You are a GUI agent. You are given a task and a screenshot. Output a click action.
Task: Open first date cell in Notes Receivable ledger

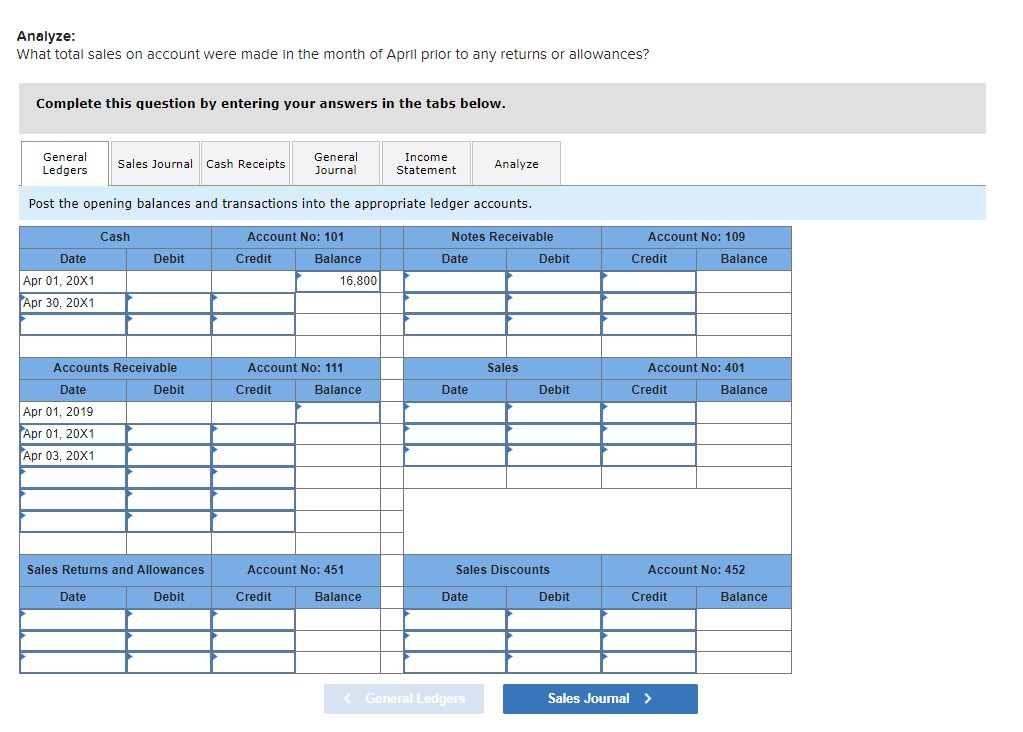pyautogui.click(x=455, y=281)
